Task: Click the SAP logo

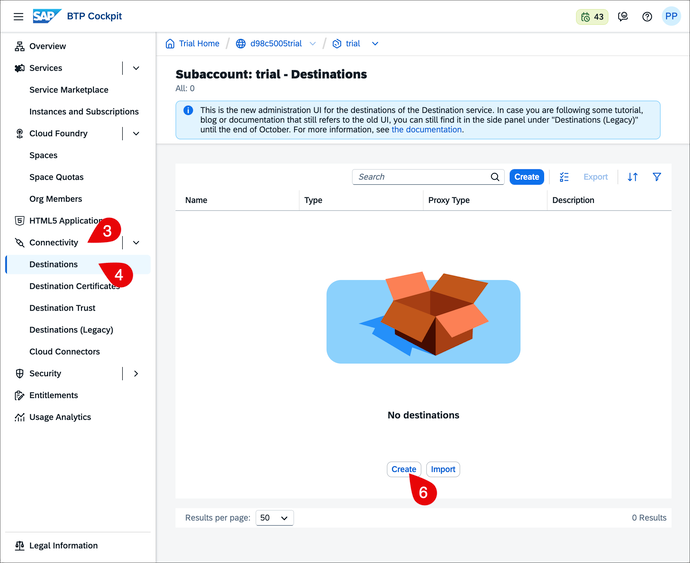Action: 47,16
